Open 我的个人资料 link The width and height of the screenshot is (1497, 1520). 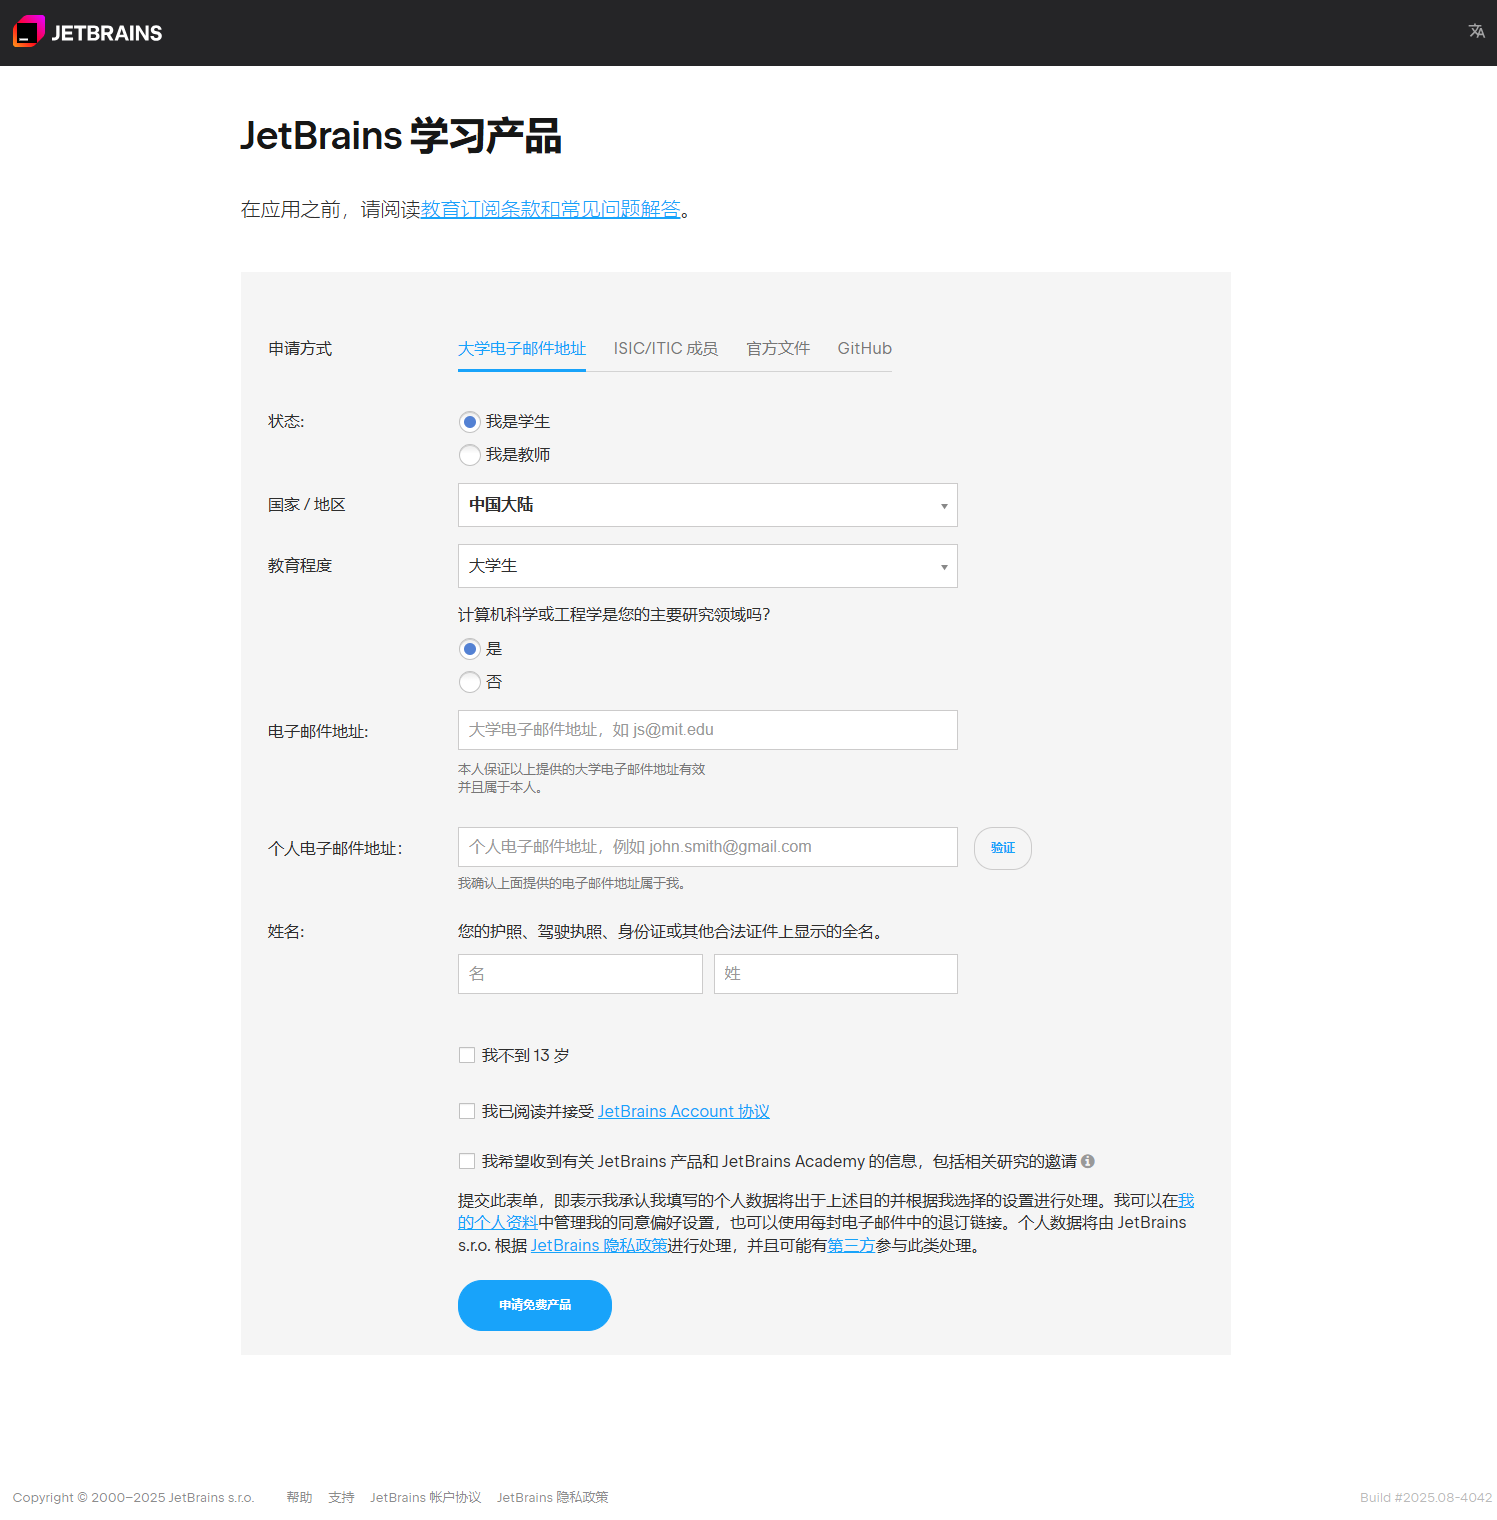[x=498, y=1222]
